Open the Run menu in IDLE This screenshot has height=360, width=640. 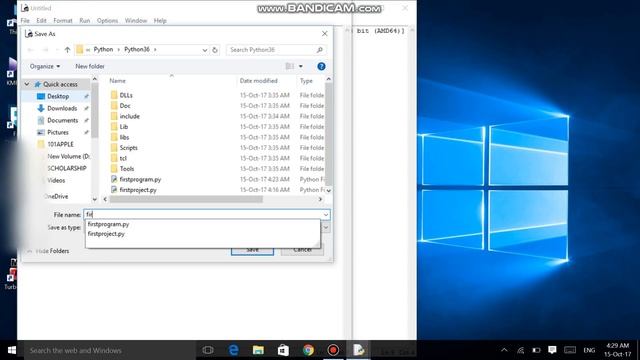coord(84,20)
